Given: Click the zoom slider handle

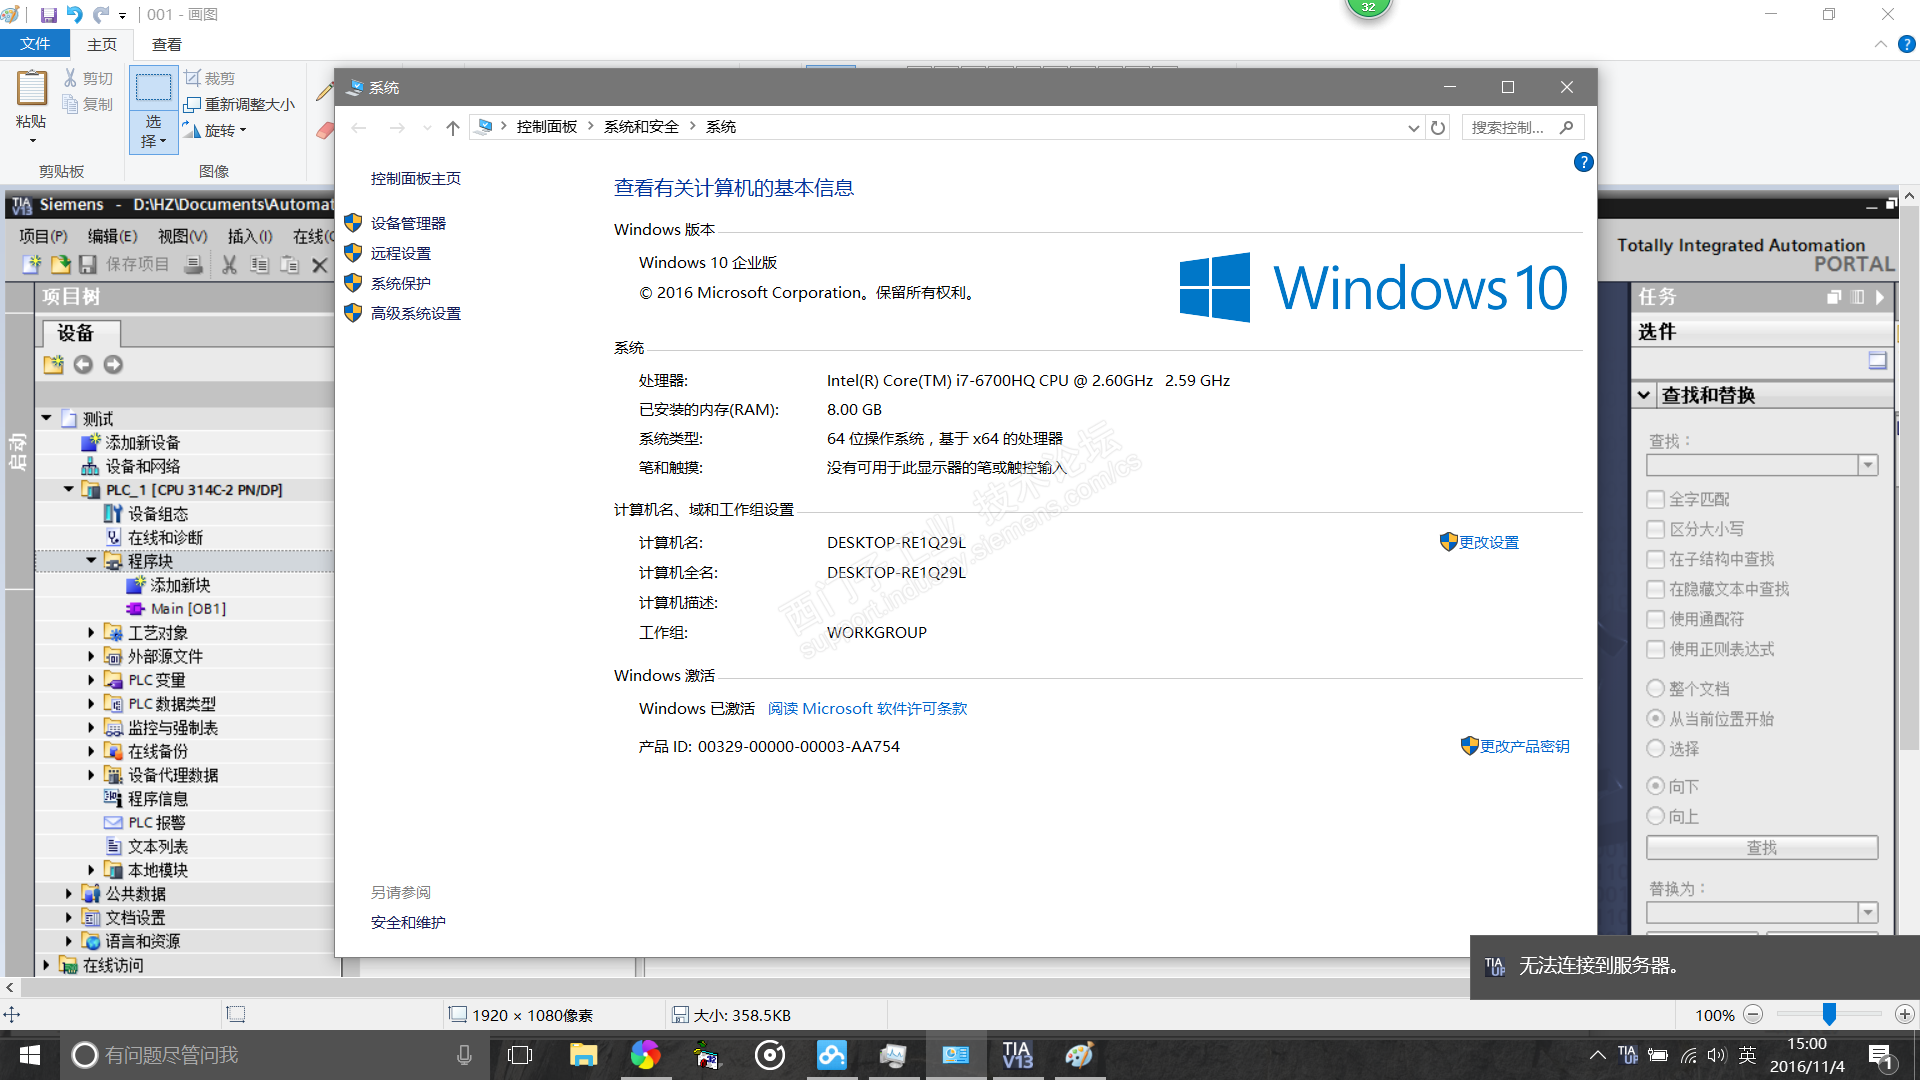Looking at the screenshot, I should (x=1829, y=1014).
